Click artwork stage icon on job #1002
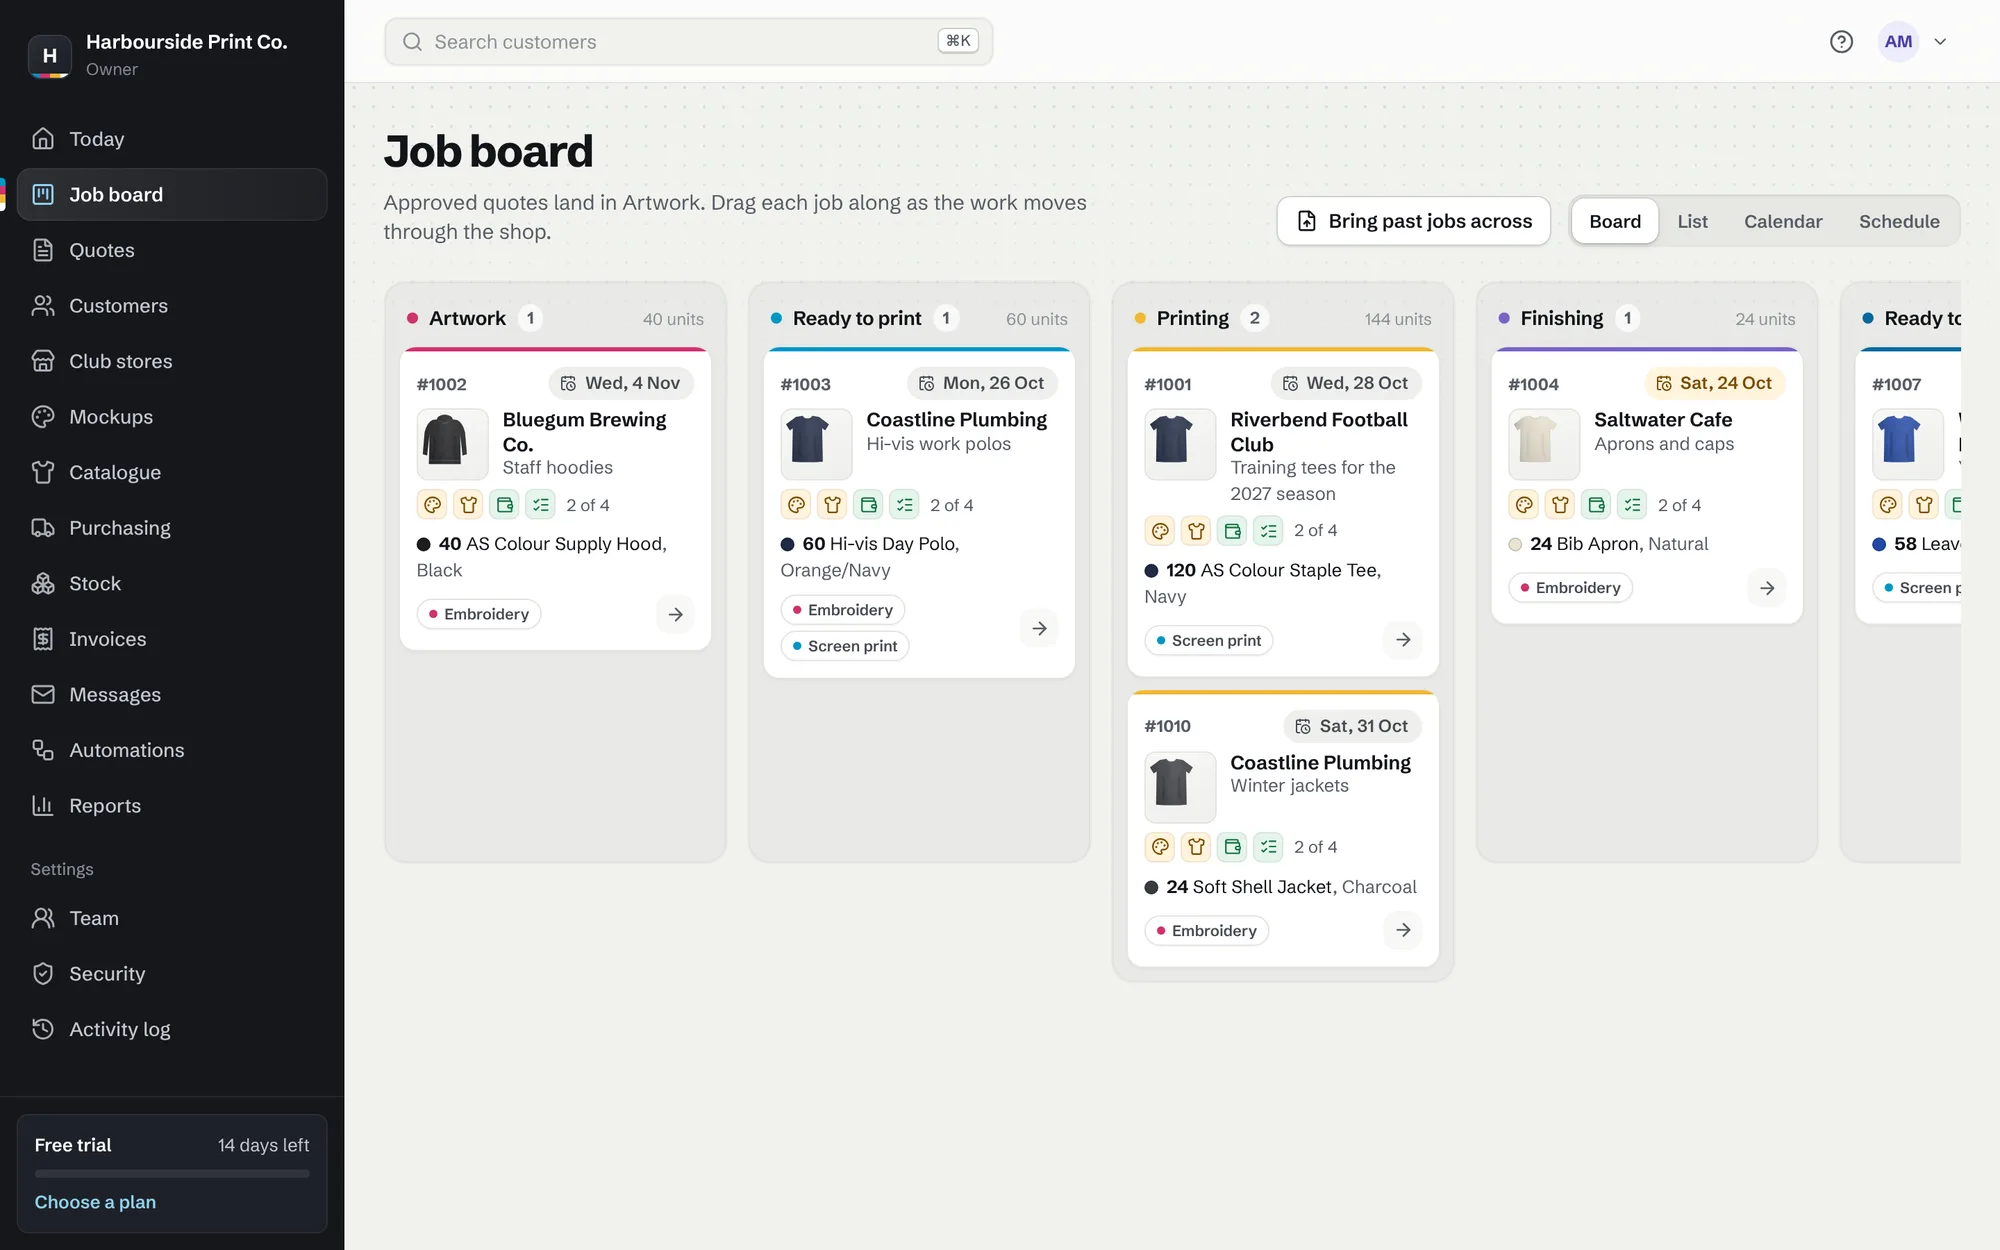The image size is (2000, 1250). pos(432,505)
